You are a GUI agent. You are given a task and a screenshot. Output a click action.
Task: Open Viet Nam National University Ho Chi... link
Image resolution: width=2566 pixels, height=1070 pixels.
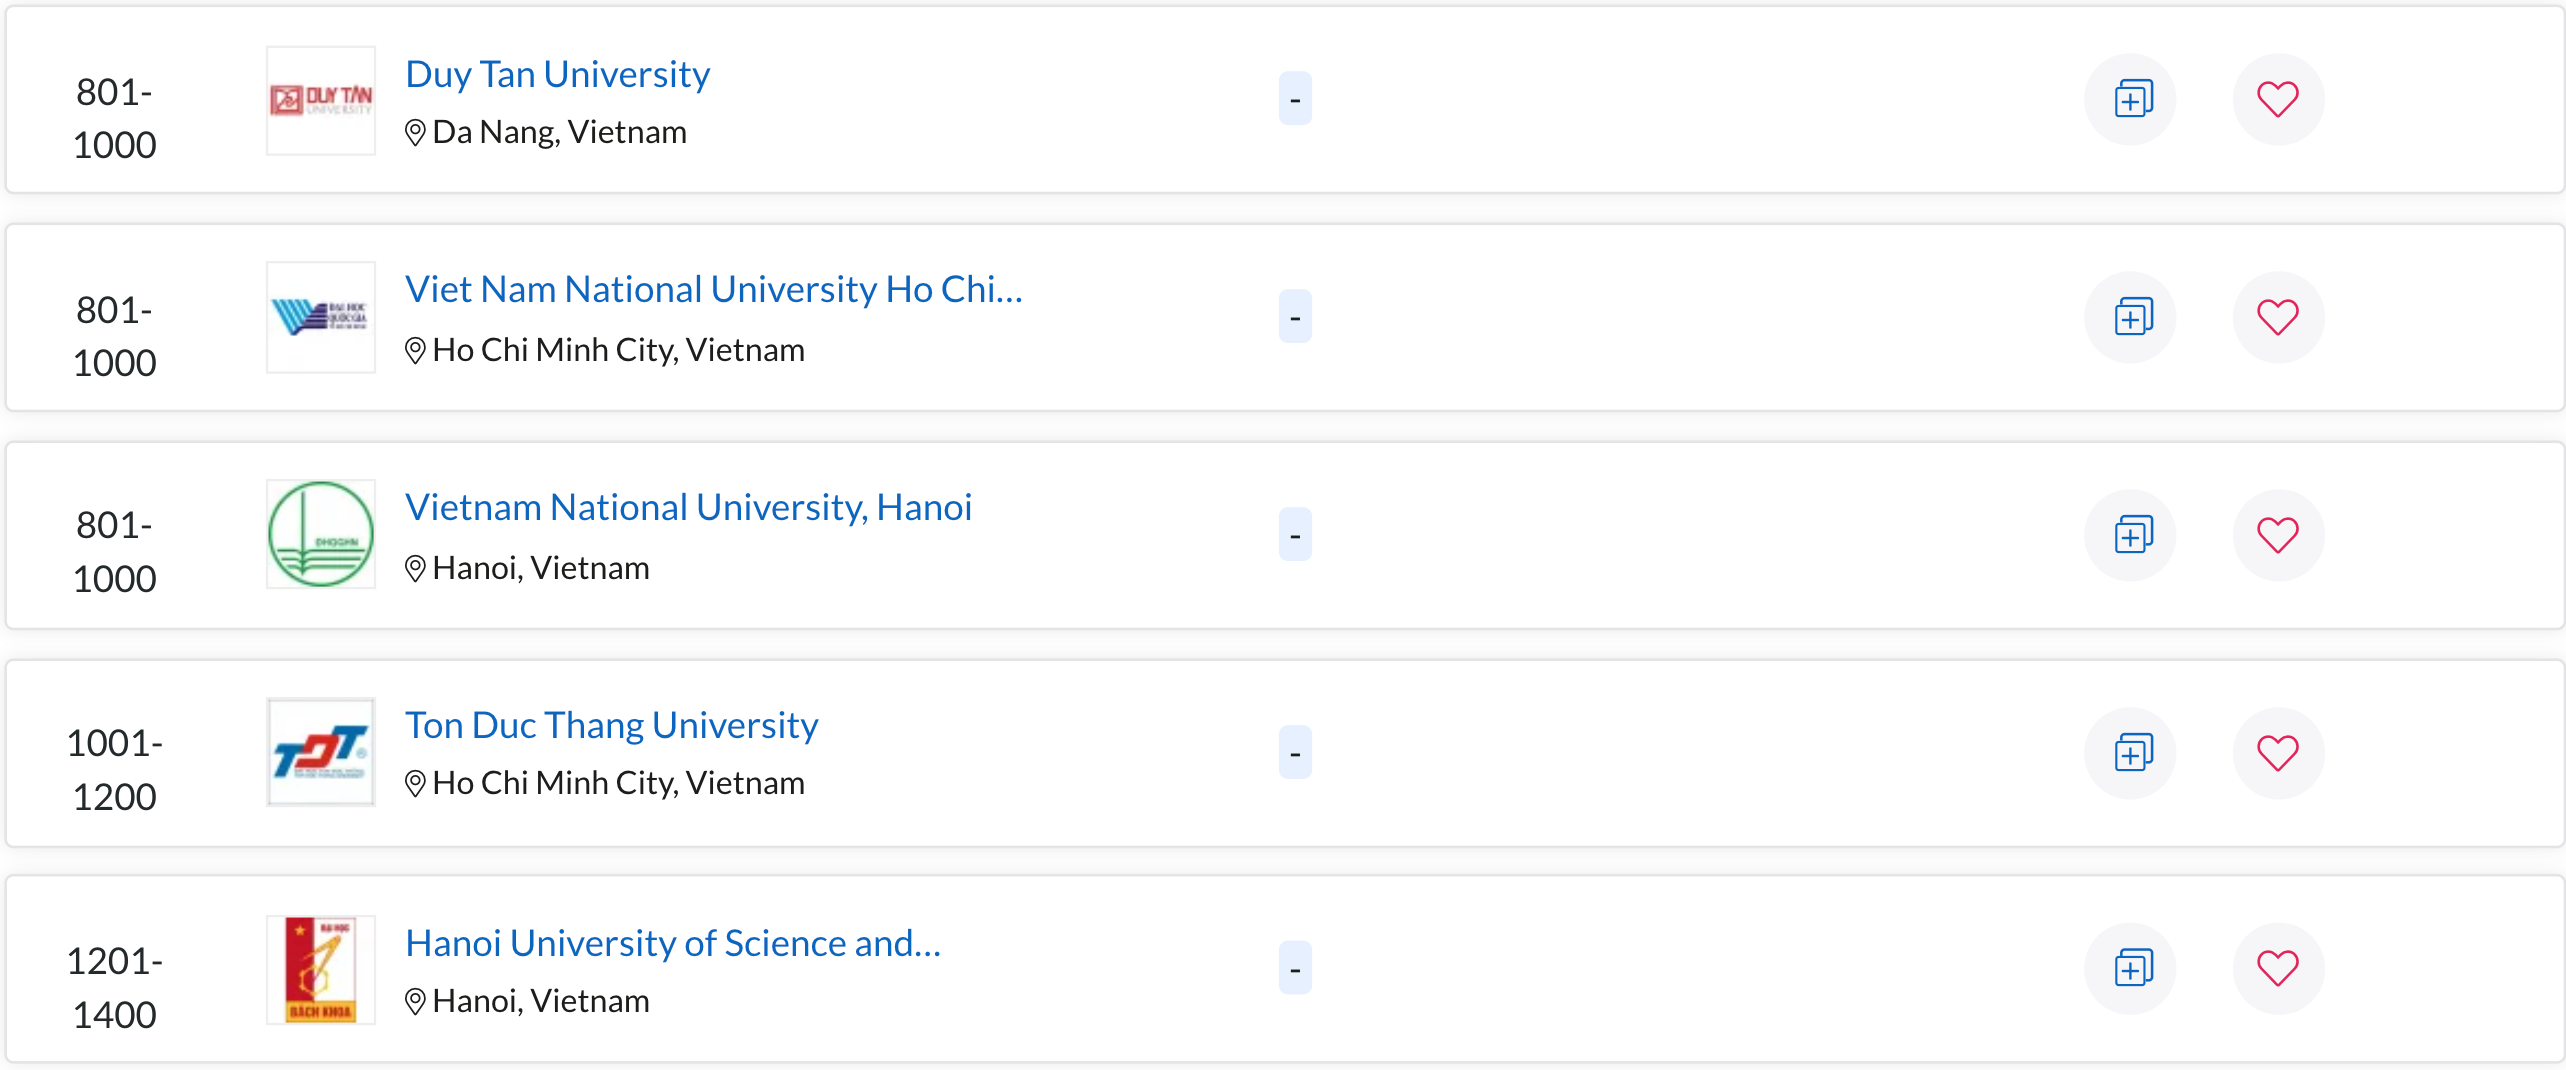pyautogui.click(x=713, y=290)
